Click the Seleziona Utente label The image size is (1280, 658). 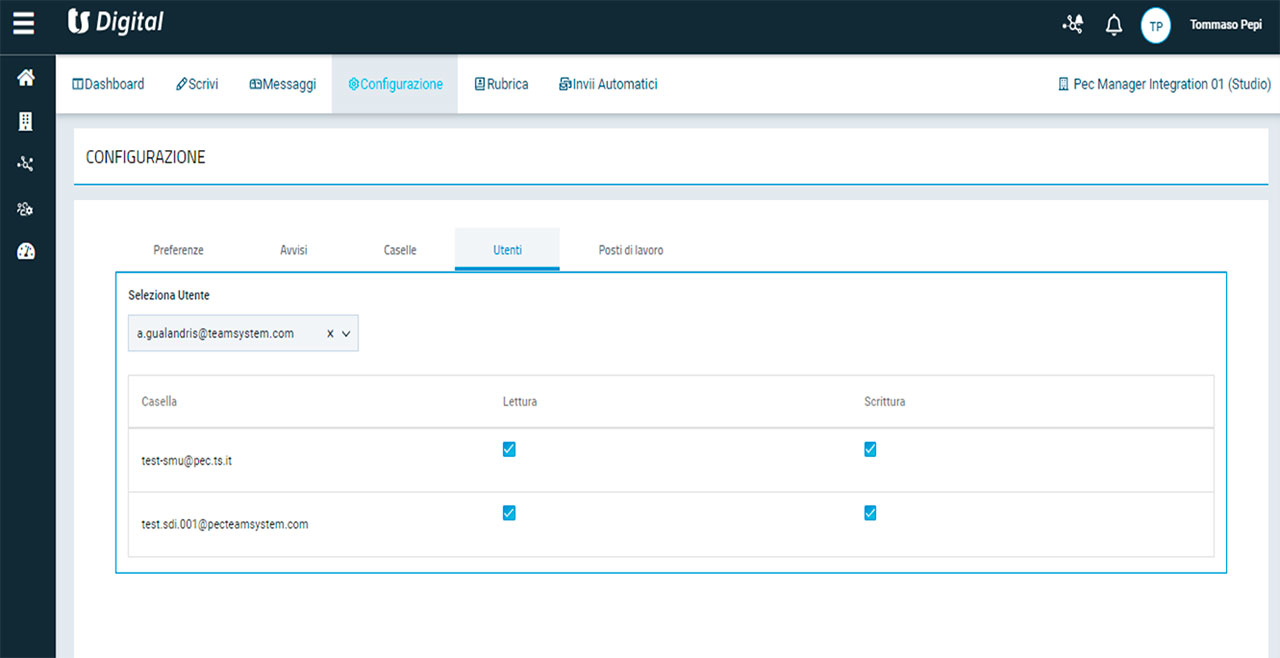pyautogui.click(x=169, y=295)
